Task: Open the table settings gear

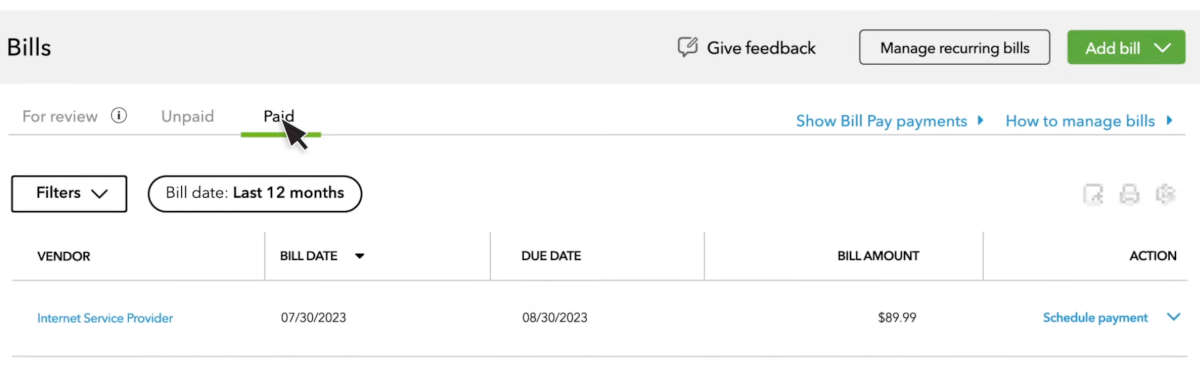Action: coord(1165,195)
